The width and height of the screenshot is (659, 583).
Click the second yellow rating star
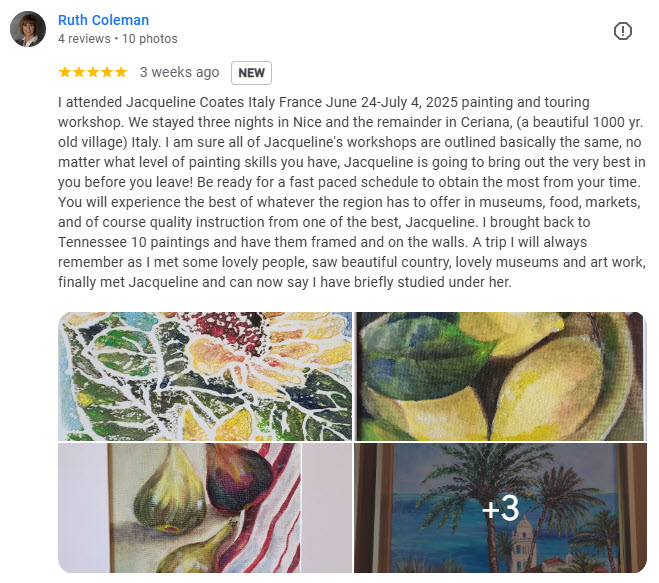(79, 72)
